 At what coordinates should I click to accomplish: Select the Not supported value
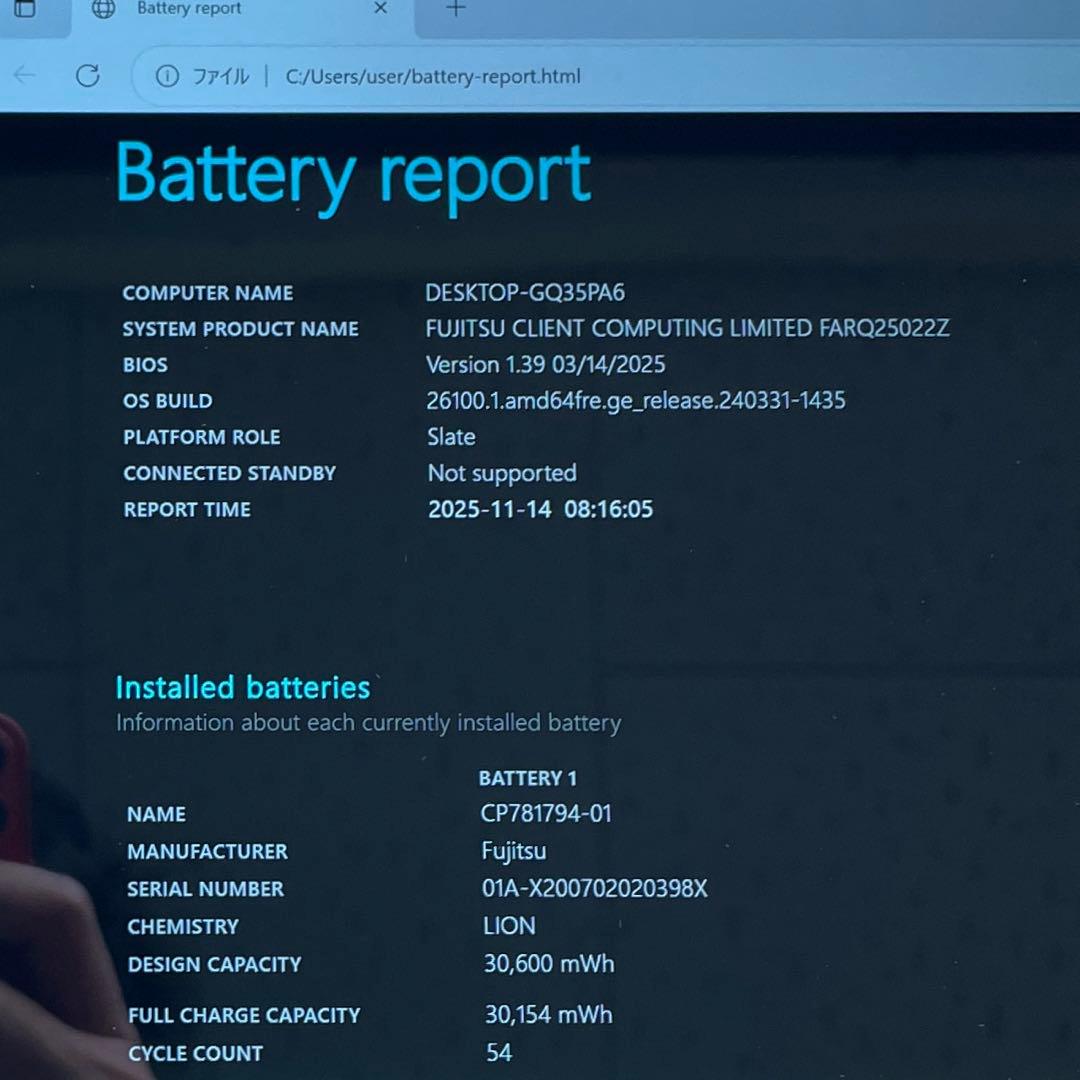point(502,474)
